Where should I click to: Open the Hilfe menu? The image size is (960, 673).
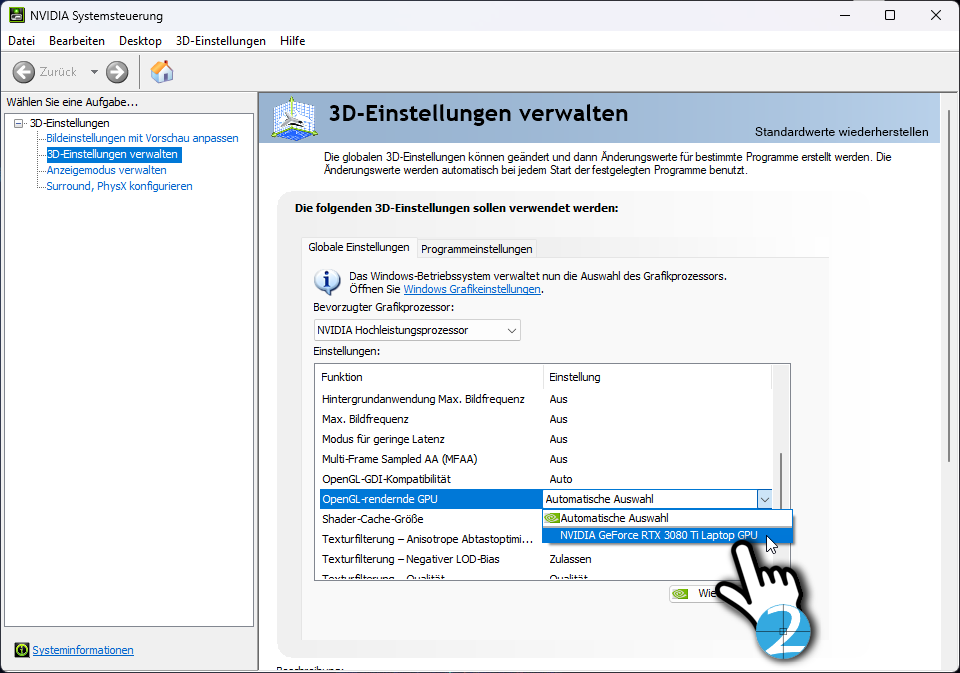292,40
